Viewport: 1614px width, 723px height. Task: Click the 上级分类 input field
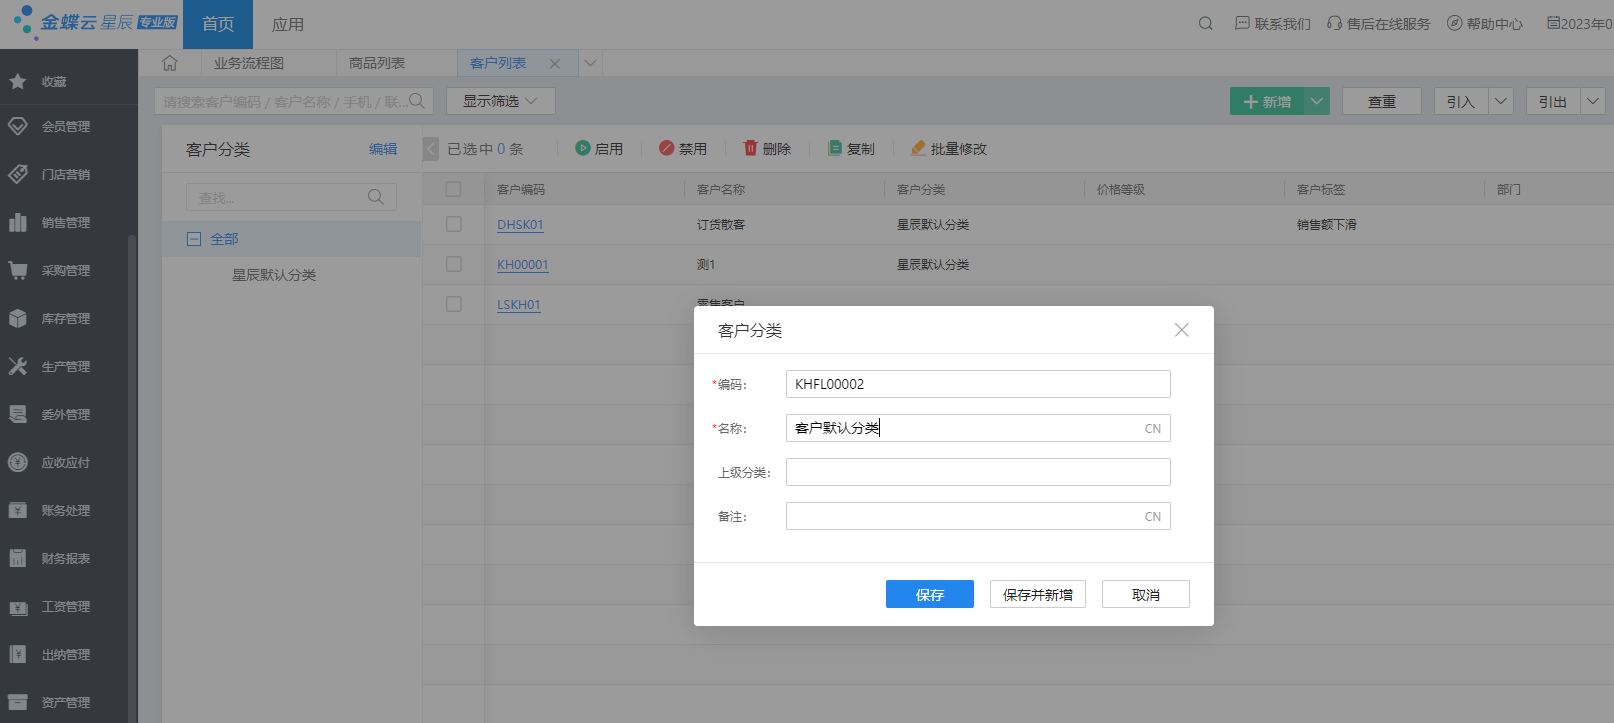pos(978,472)
